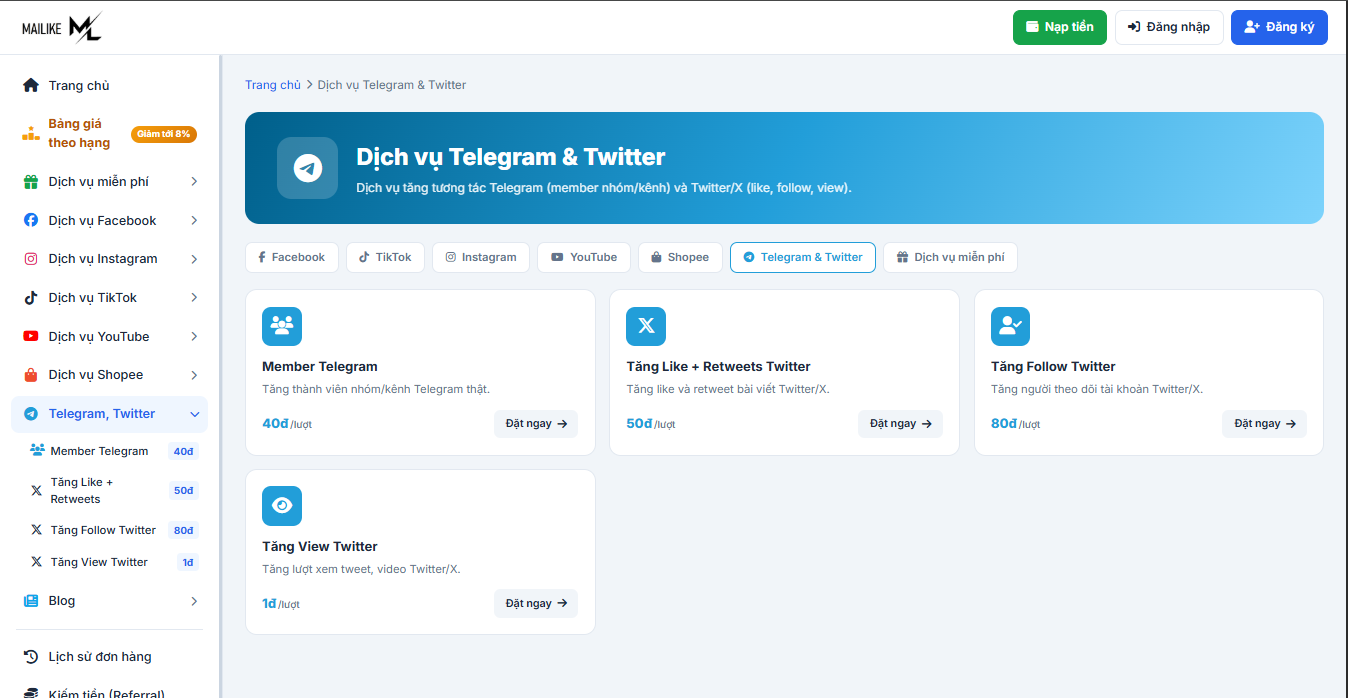
Task: Collapse the Telegram, Twitter sidebar section chevron
Action: (194, 414)
